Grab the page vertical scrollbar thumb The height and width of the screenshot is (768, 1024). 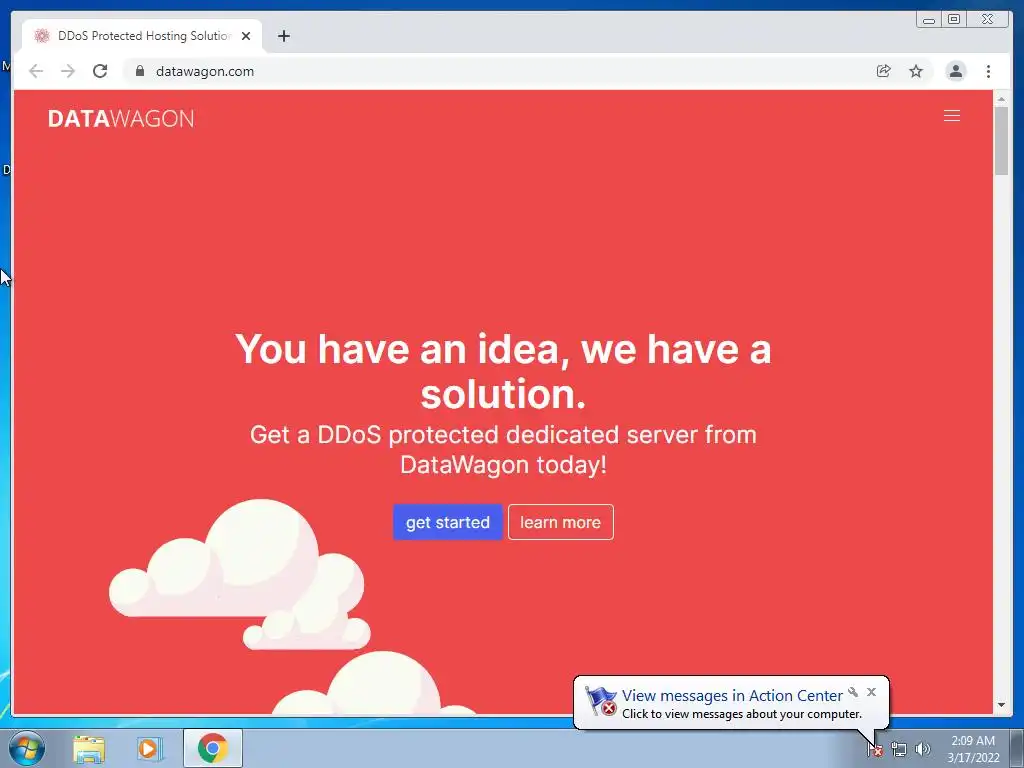pos(1002,140)
